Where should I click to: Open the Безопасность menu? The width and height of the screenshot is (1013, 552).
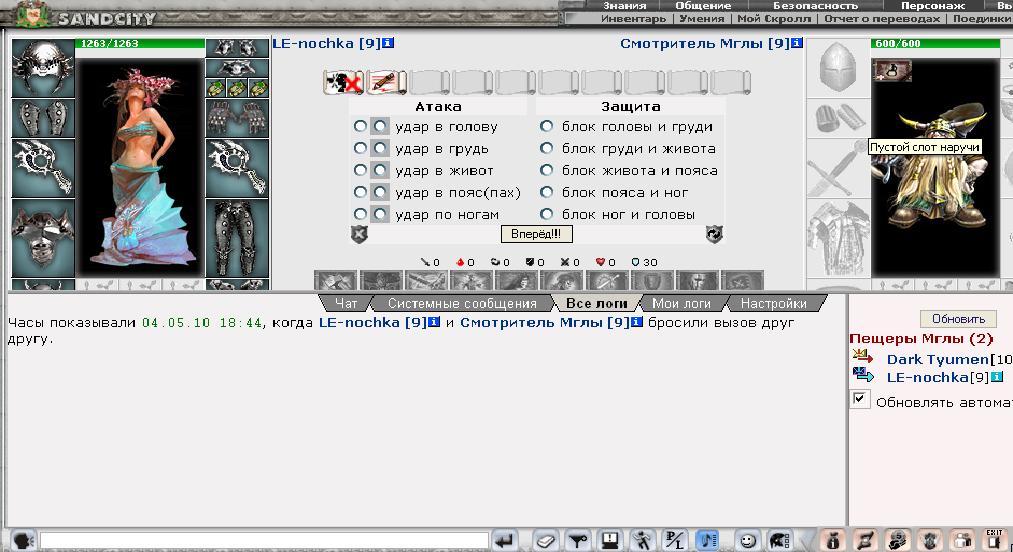tap(815, 5)
